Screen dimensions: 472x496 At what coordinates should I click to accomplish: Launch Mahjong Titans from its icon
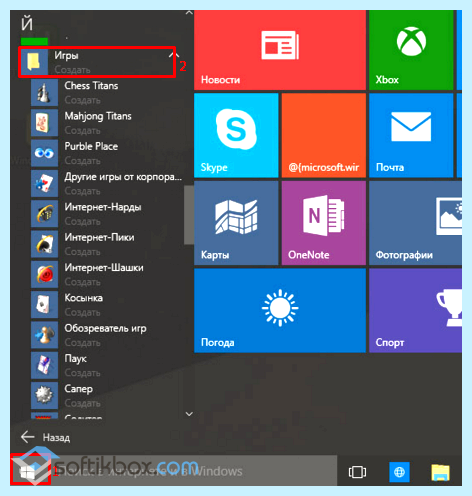click(x=44, y=123)
